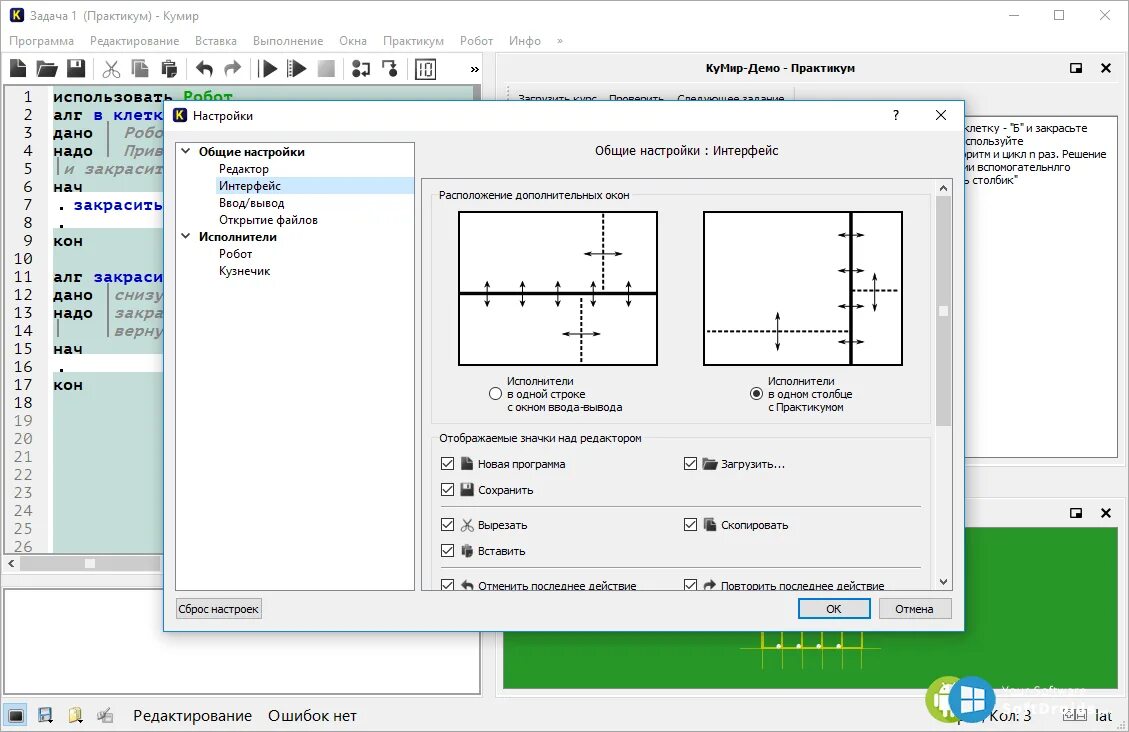Open the Робот menu

[x=477, y=41]
